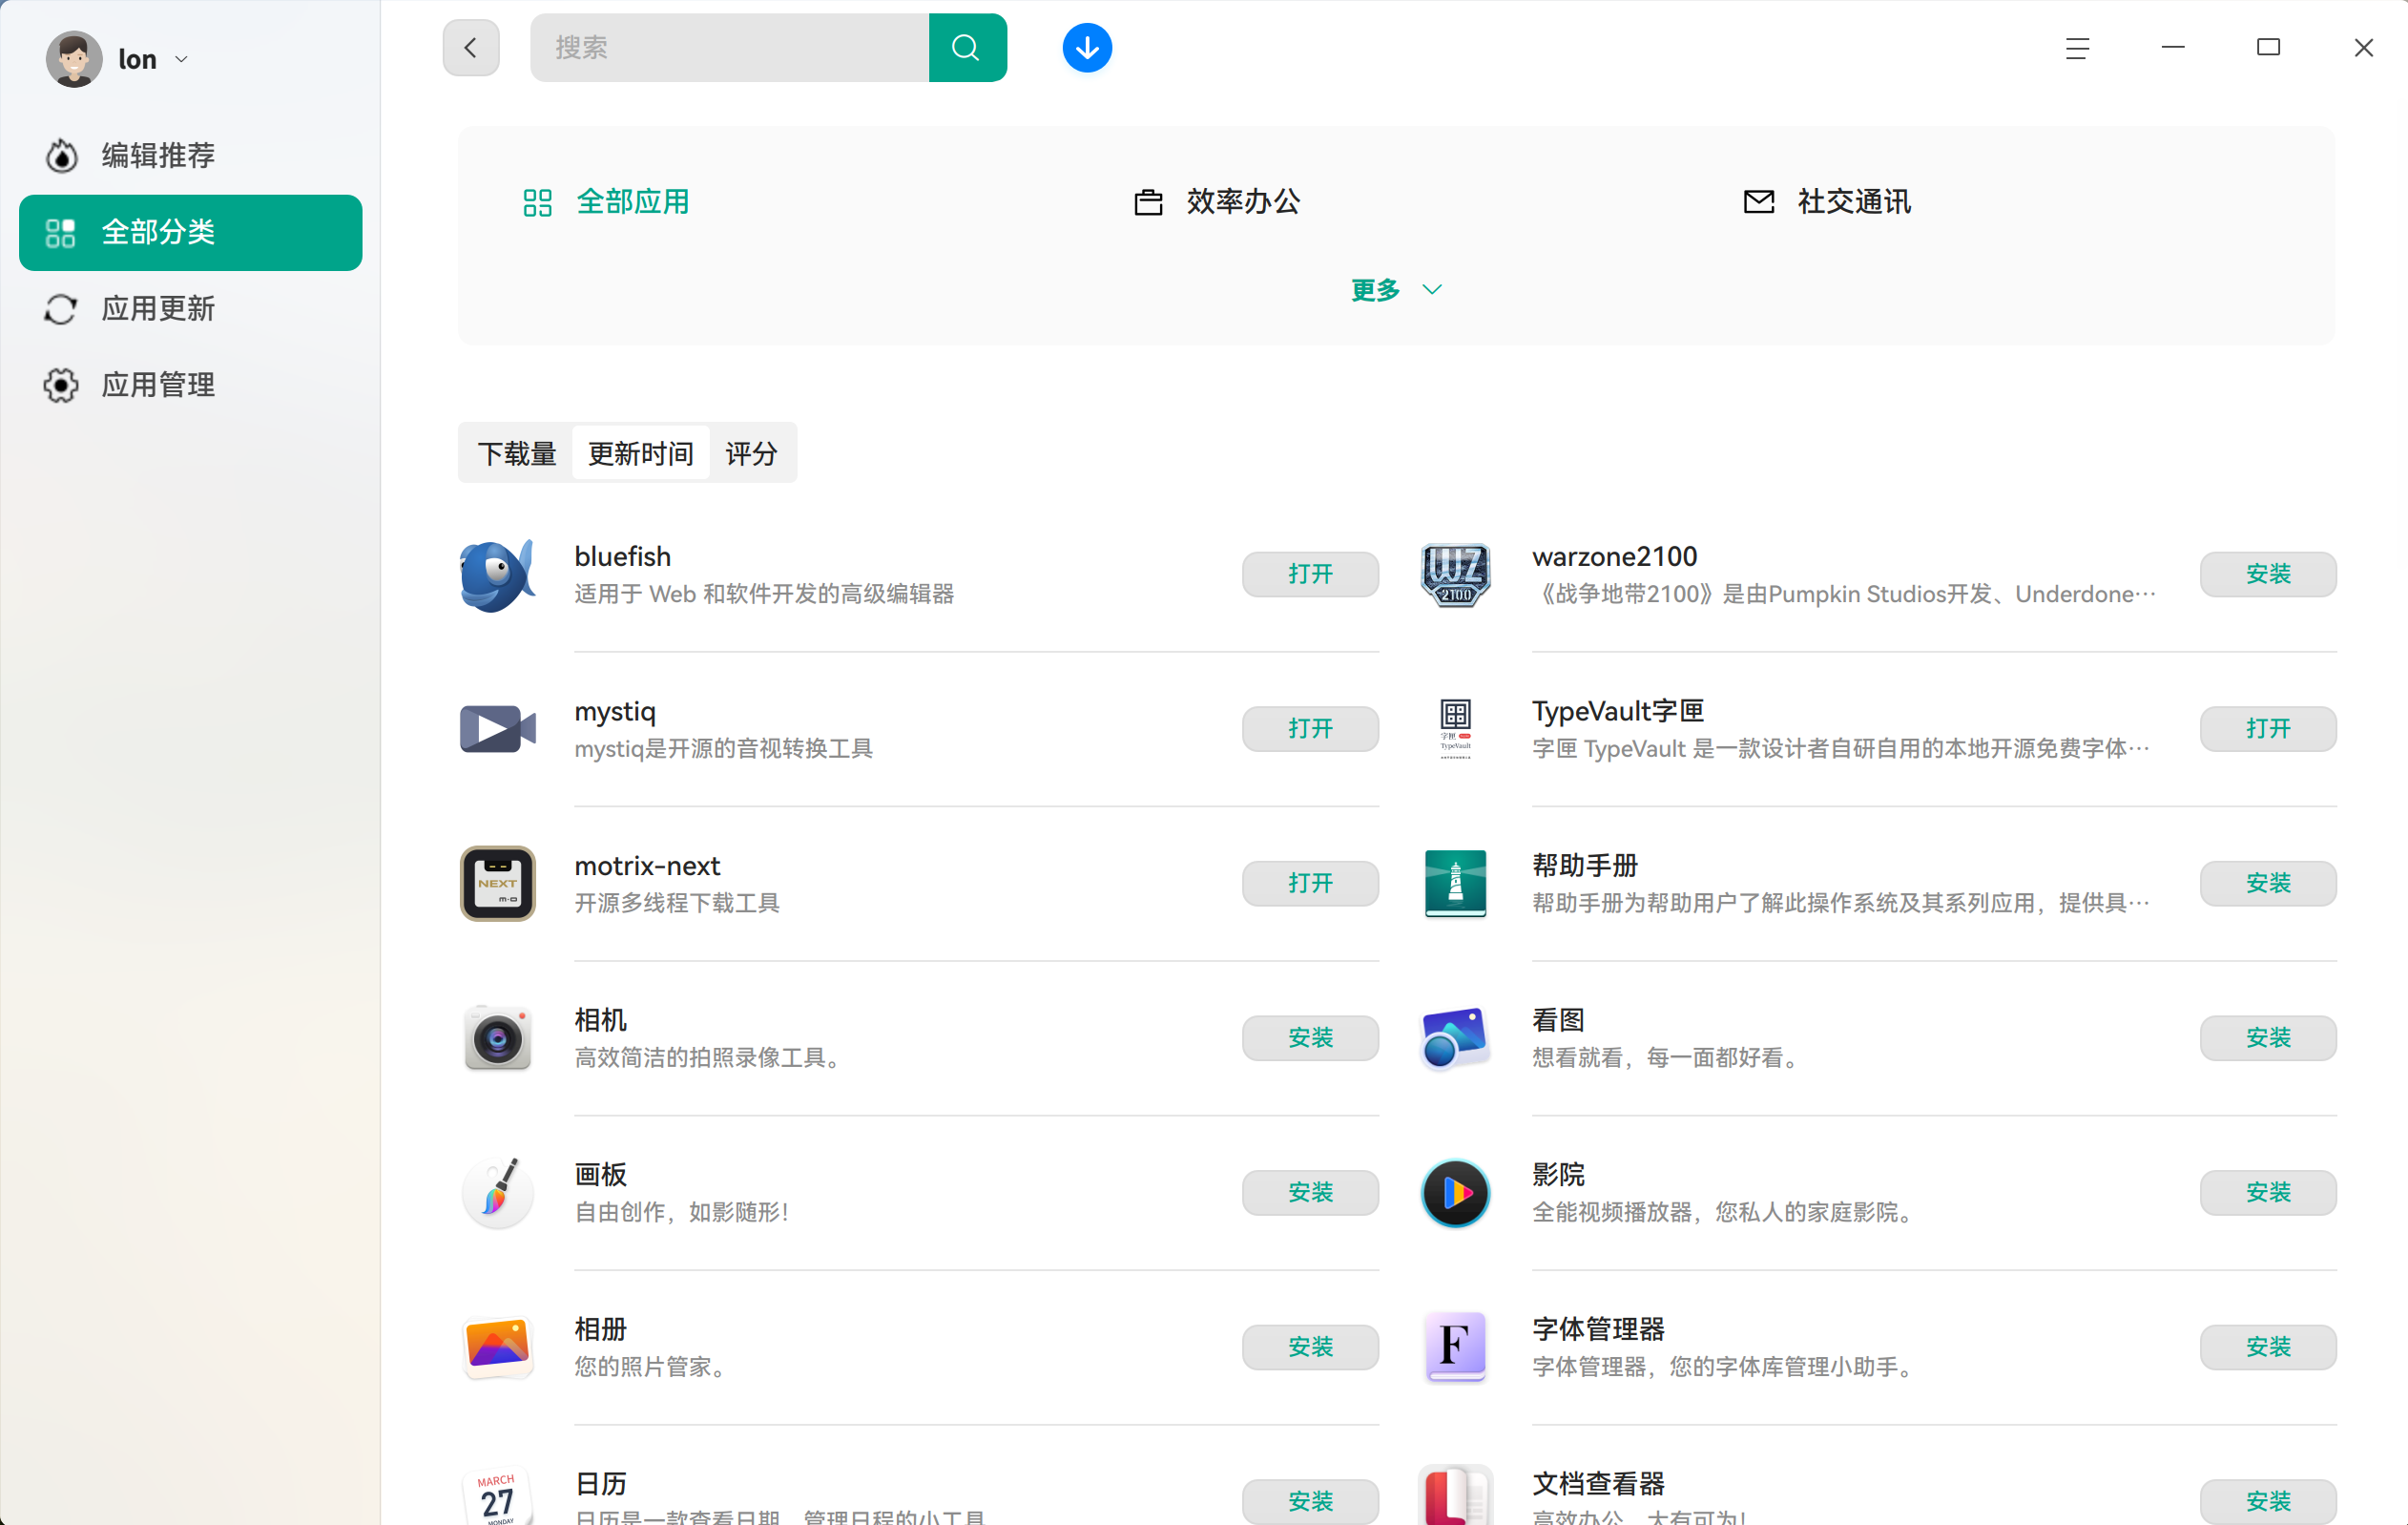
Task: Click the 影院 video player icon
Action: 1455,1192
